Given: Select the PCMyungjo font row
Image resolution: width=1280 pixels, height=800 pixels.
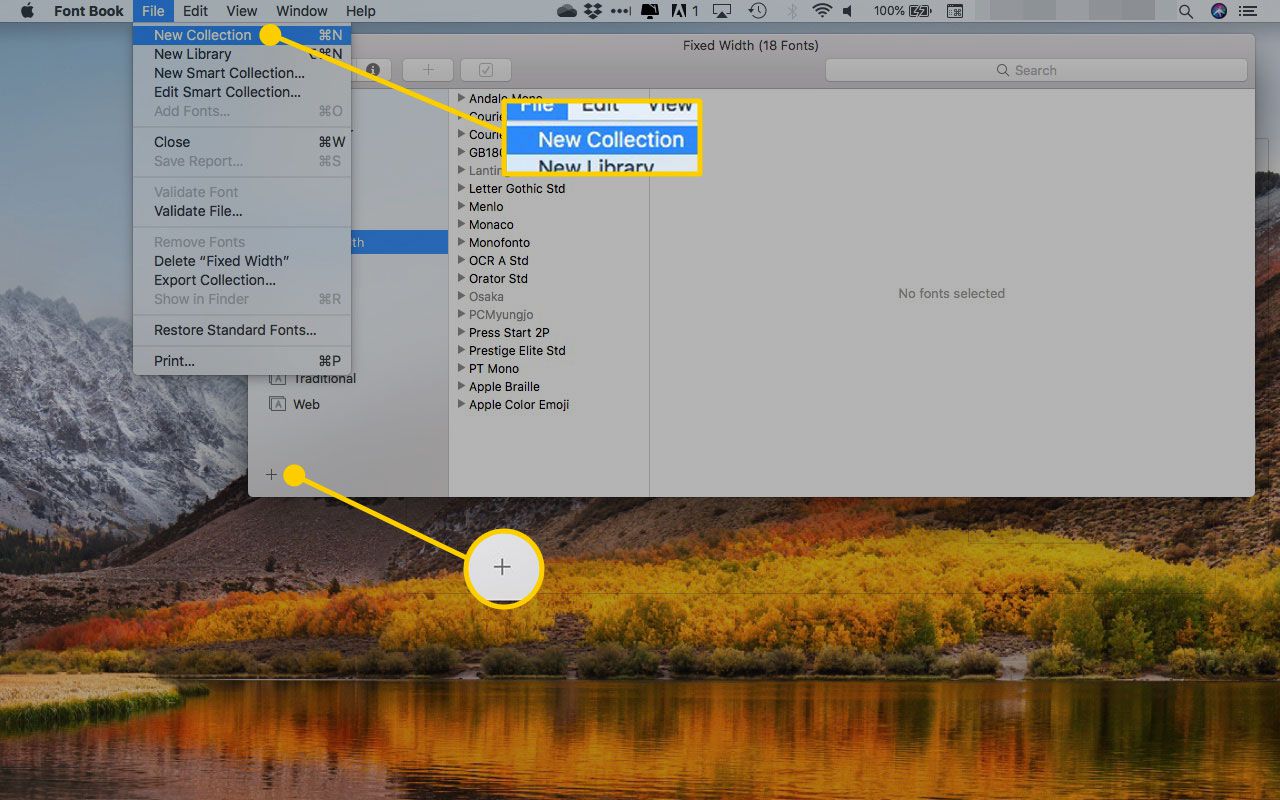Looking at the screenshot, I should [x=549, y=314].
